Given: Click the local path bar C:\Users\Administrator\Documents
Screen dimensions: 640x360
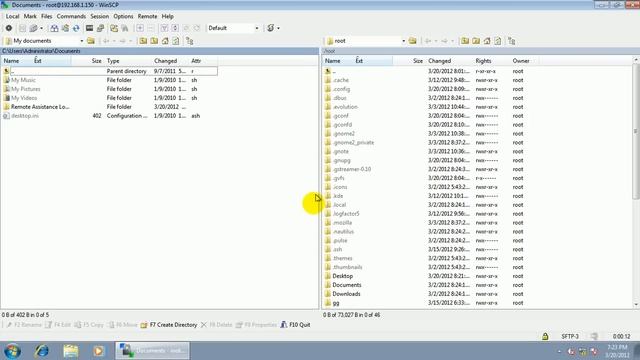Looking at the screenshot, I should 159,51.
